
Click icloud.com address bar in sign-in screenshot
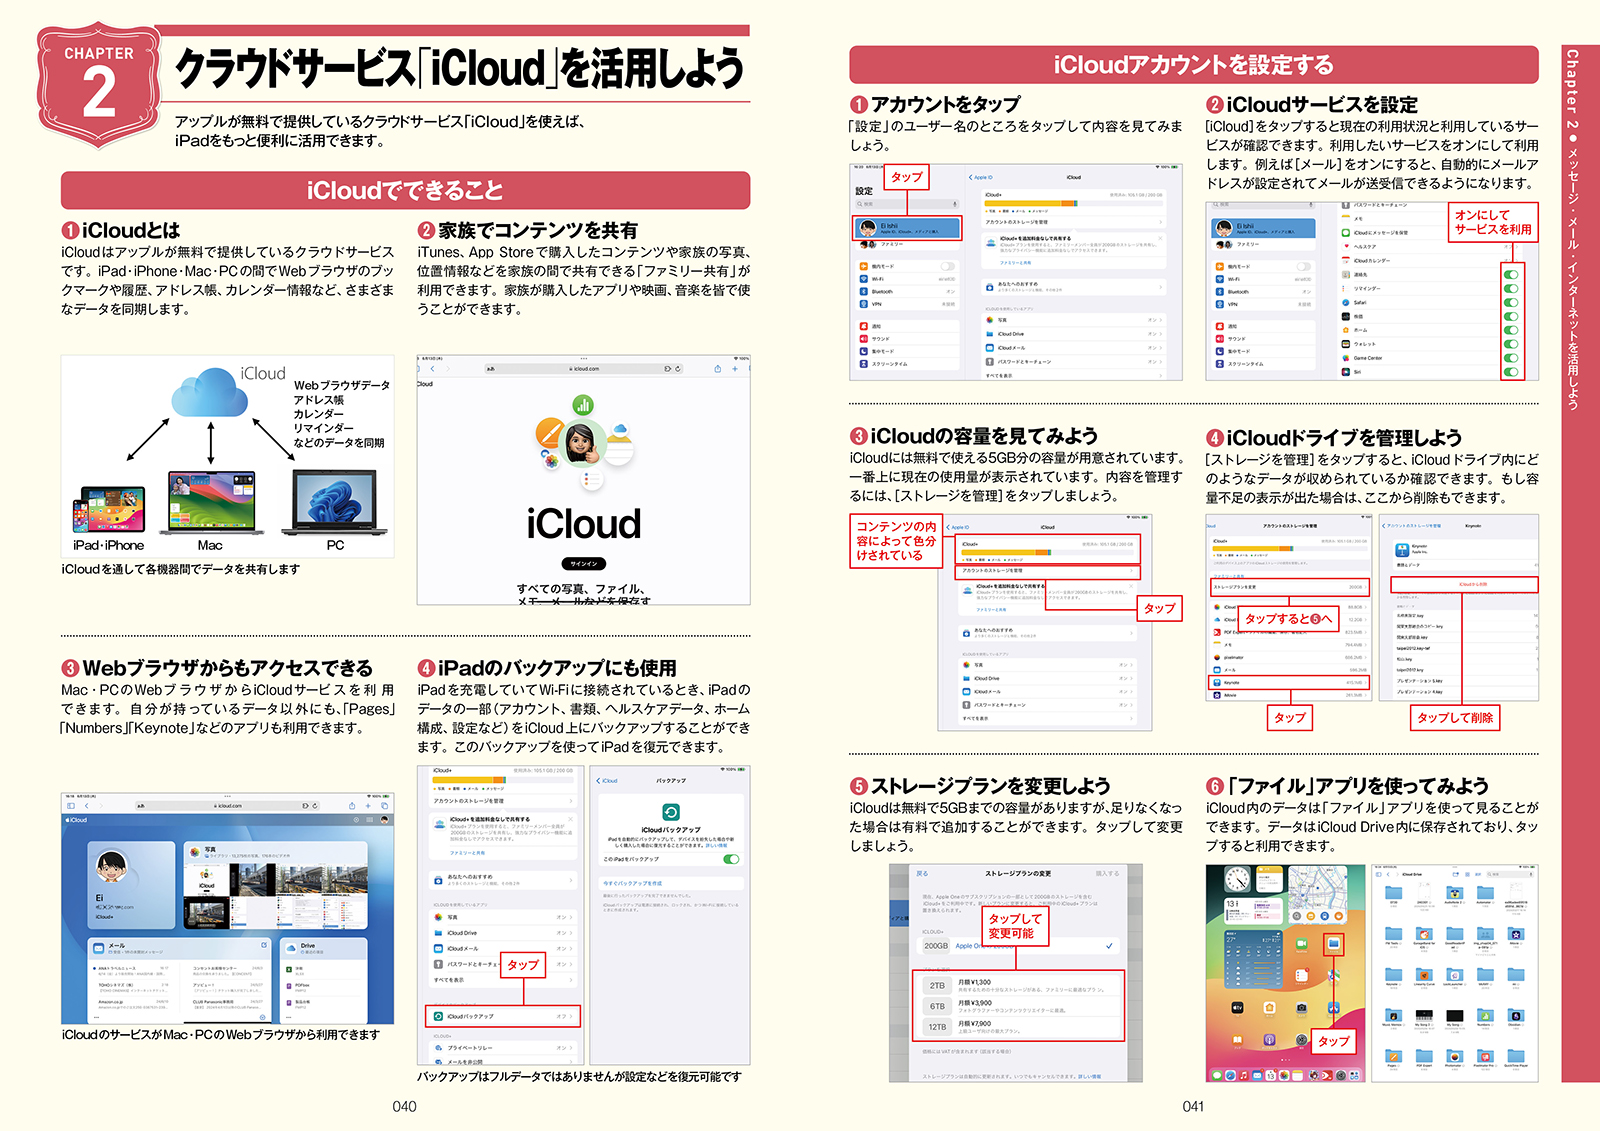[x=584, y=369]
